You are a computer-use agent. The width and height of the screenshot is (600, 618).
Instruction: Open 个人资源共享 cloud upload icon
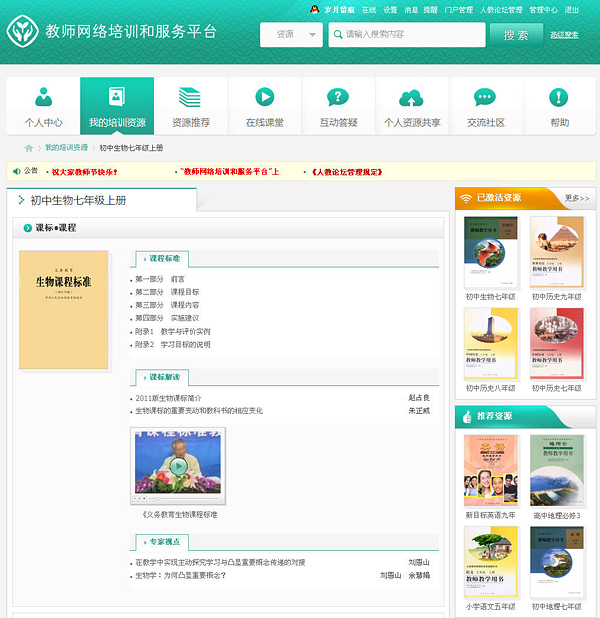pos(411,98)
